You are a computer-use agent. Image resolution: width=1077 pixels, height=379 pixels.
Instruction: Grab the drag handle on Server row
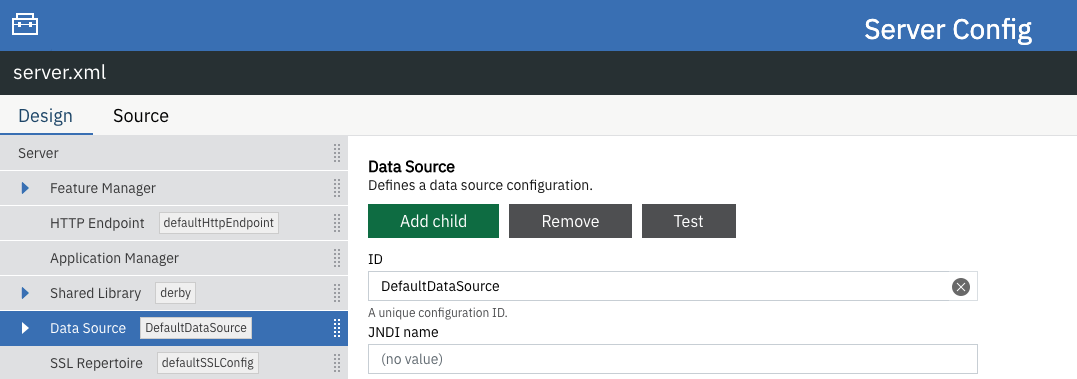337,153
